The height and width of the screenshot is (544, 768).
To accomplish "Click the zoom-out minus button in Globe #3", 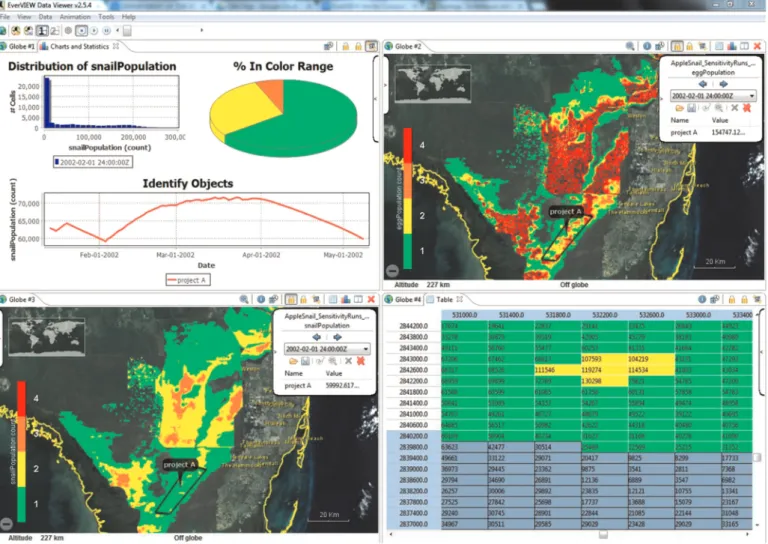I will (x=6, y=523).
